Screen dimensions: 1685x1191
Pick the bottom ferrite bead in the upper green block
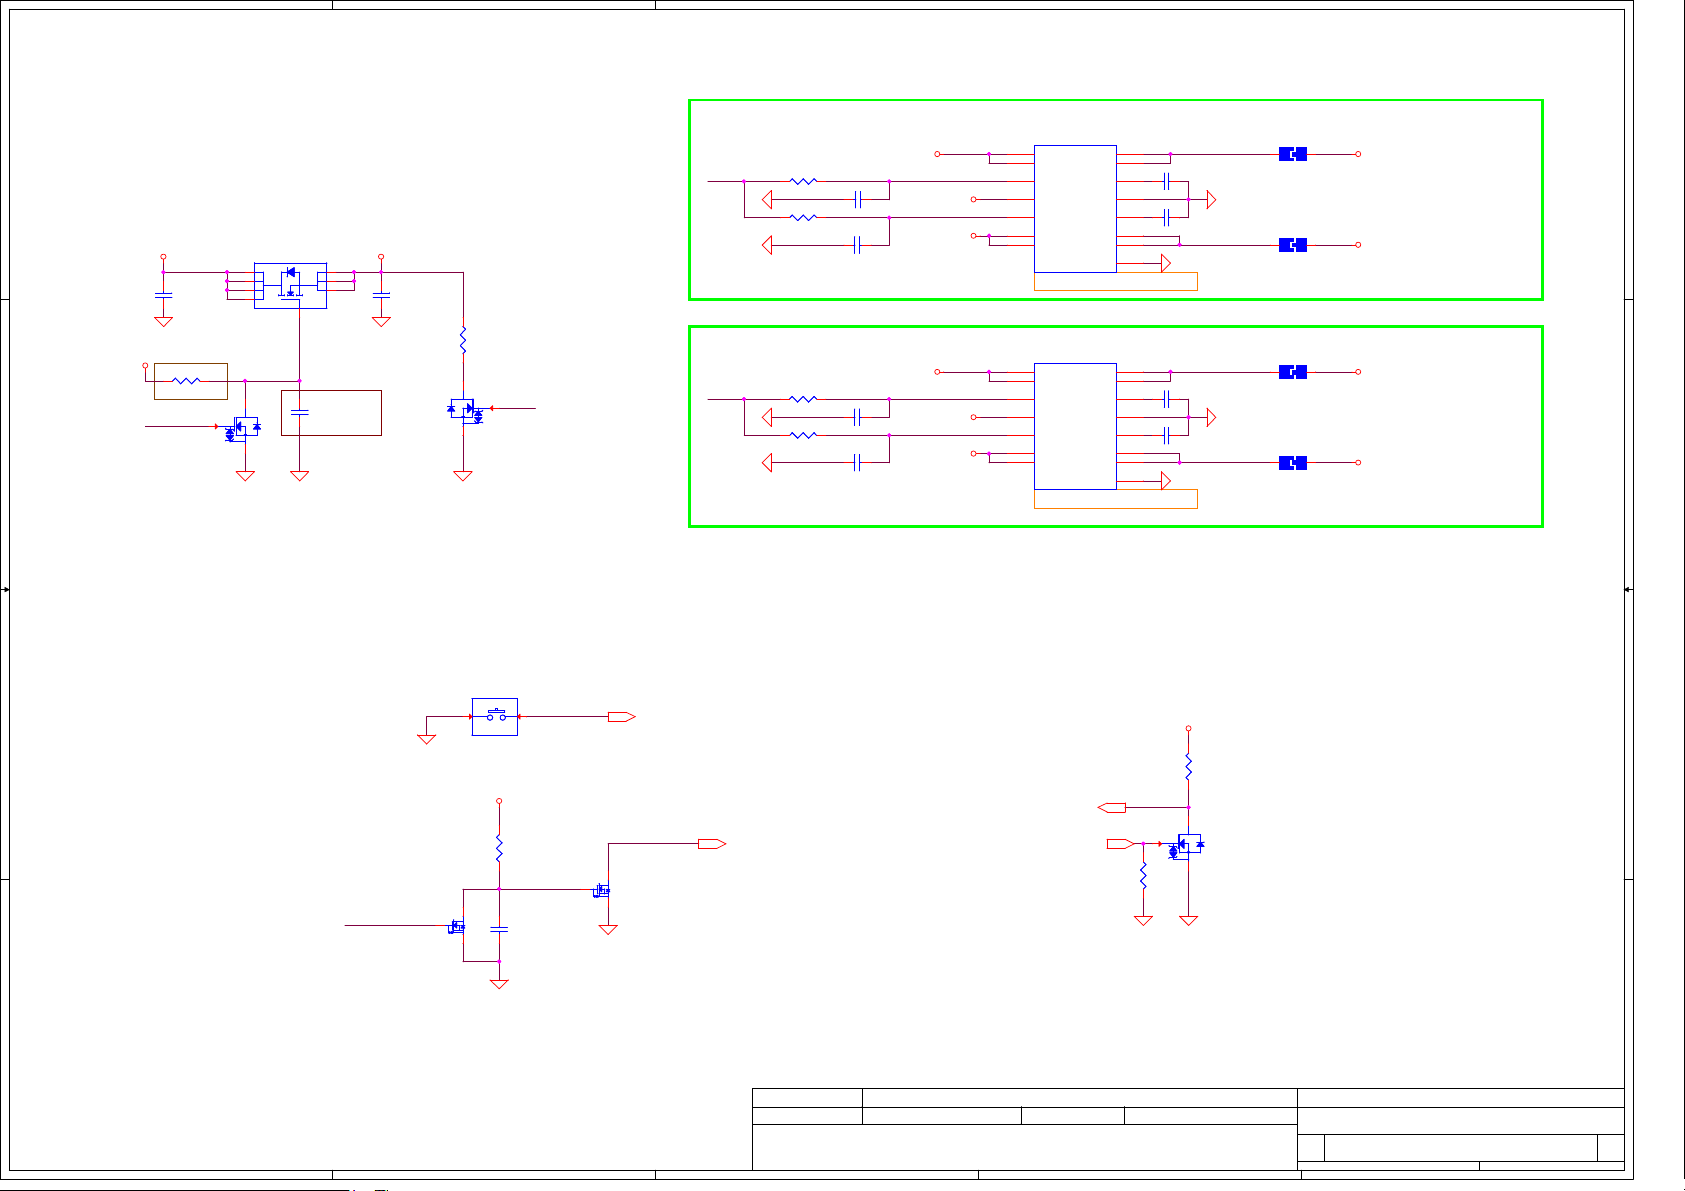point(1293,245)
